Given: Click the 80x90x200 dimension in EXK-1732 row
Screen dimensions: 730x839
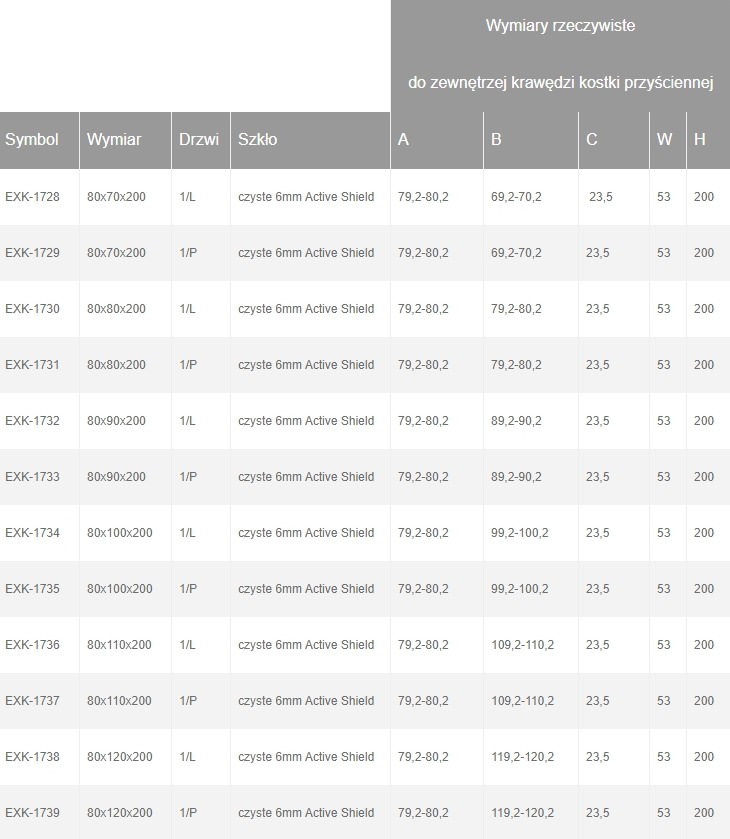Looking at the screenshot, I should point(116,421).
